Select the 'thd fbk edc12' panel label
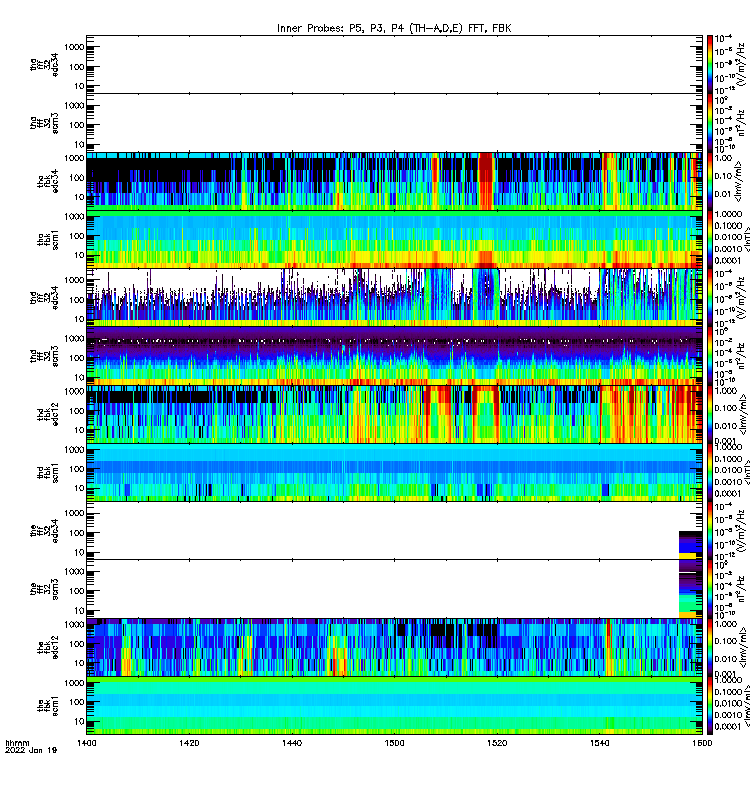 [x=48, y=414]
